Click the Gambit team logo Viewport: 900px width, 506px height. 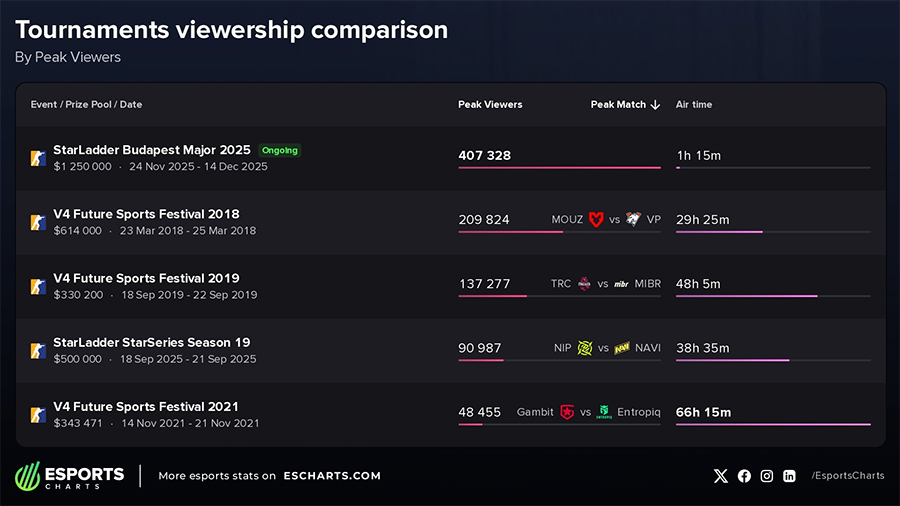click(567, 412)
